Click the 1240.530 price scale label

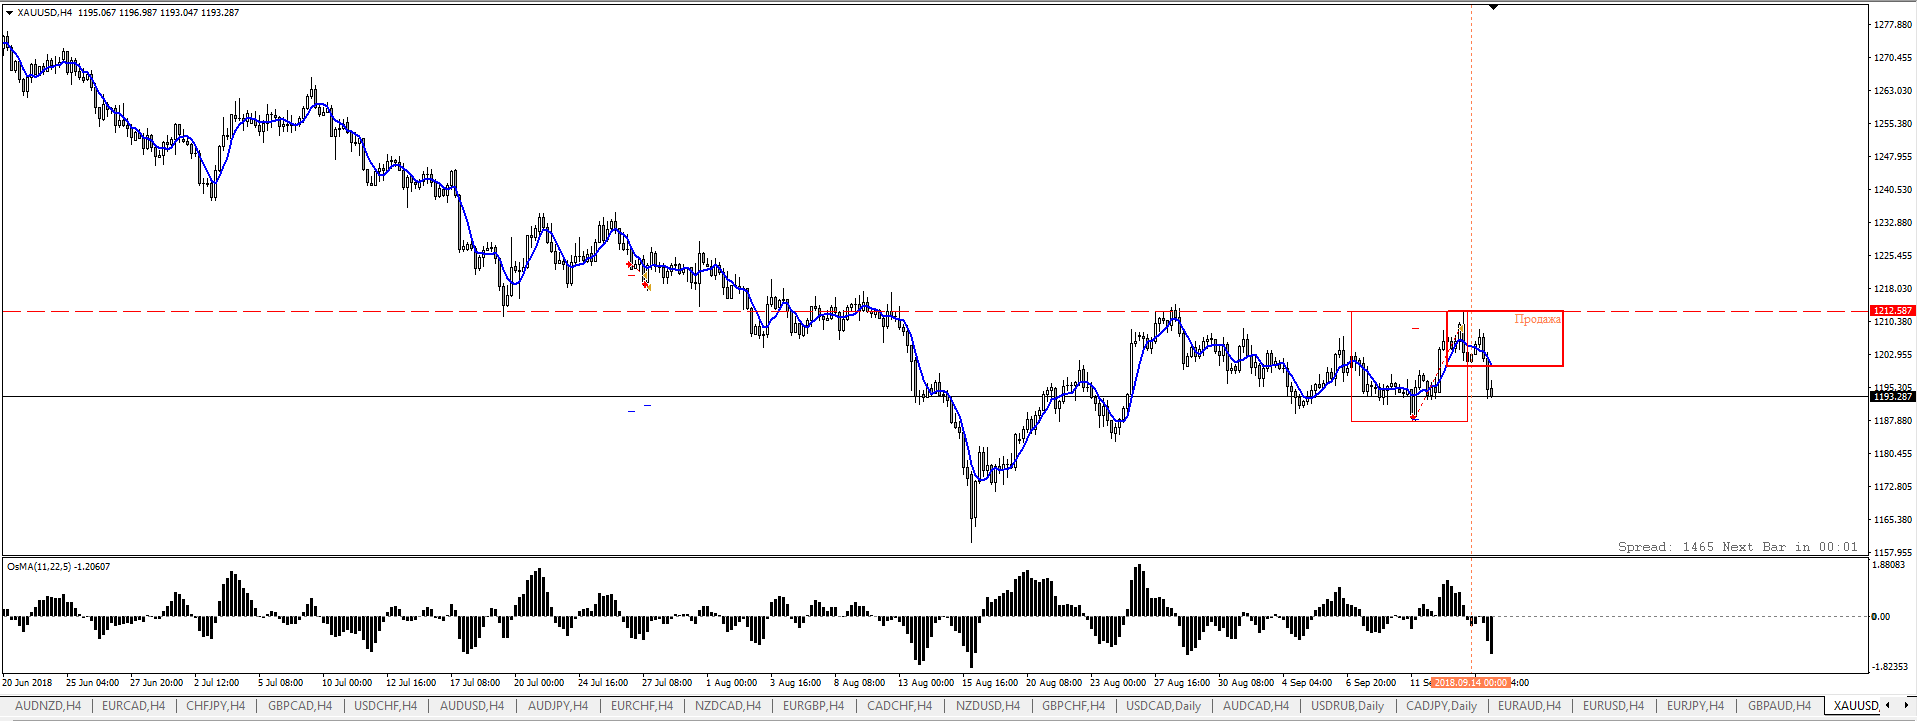tap(1892, 189)
